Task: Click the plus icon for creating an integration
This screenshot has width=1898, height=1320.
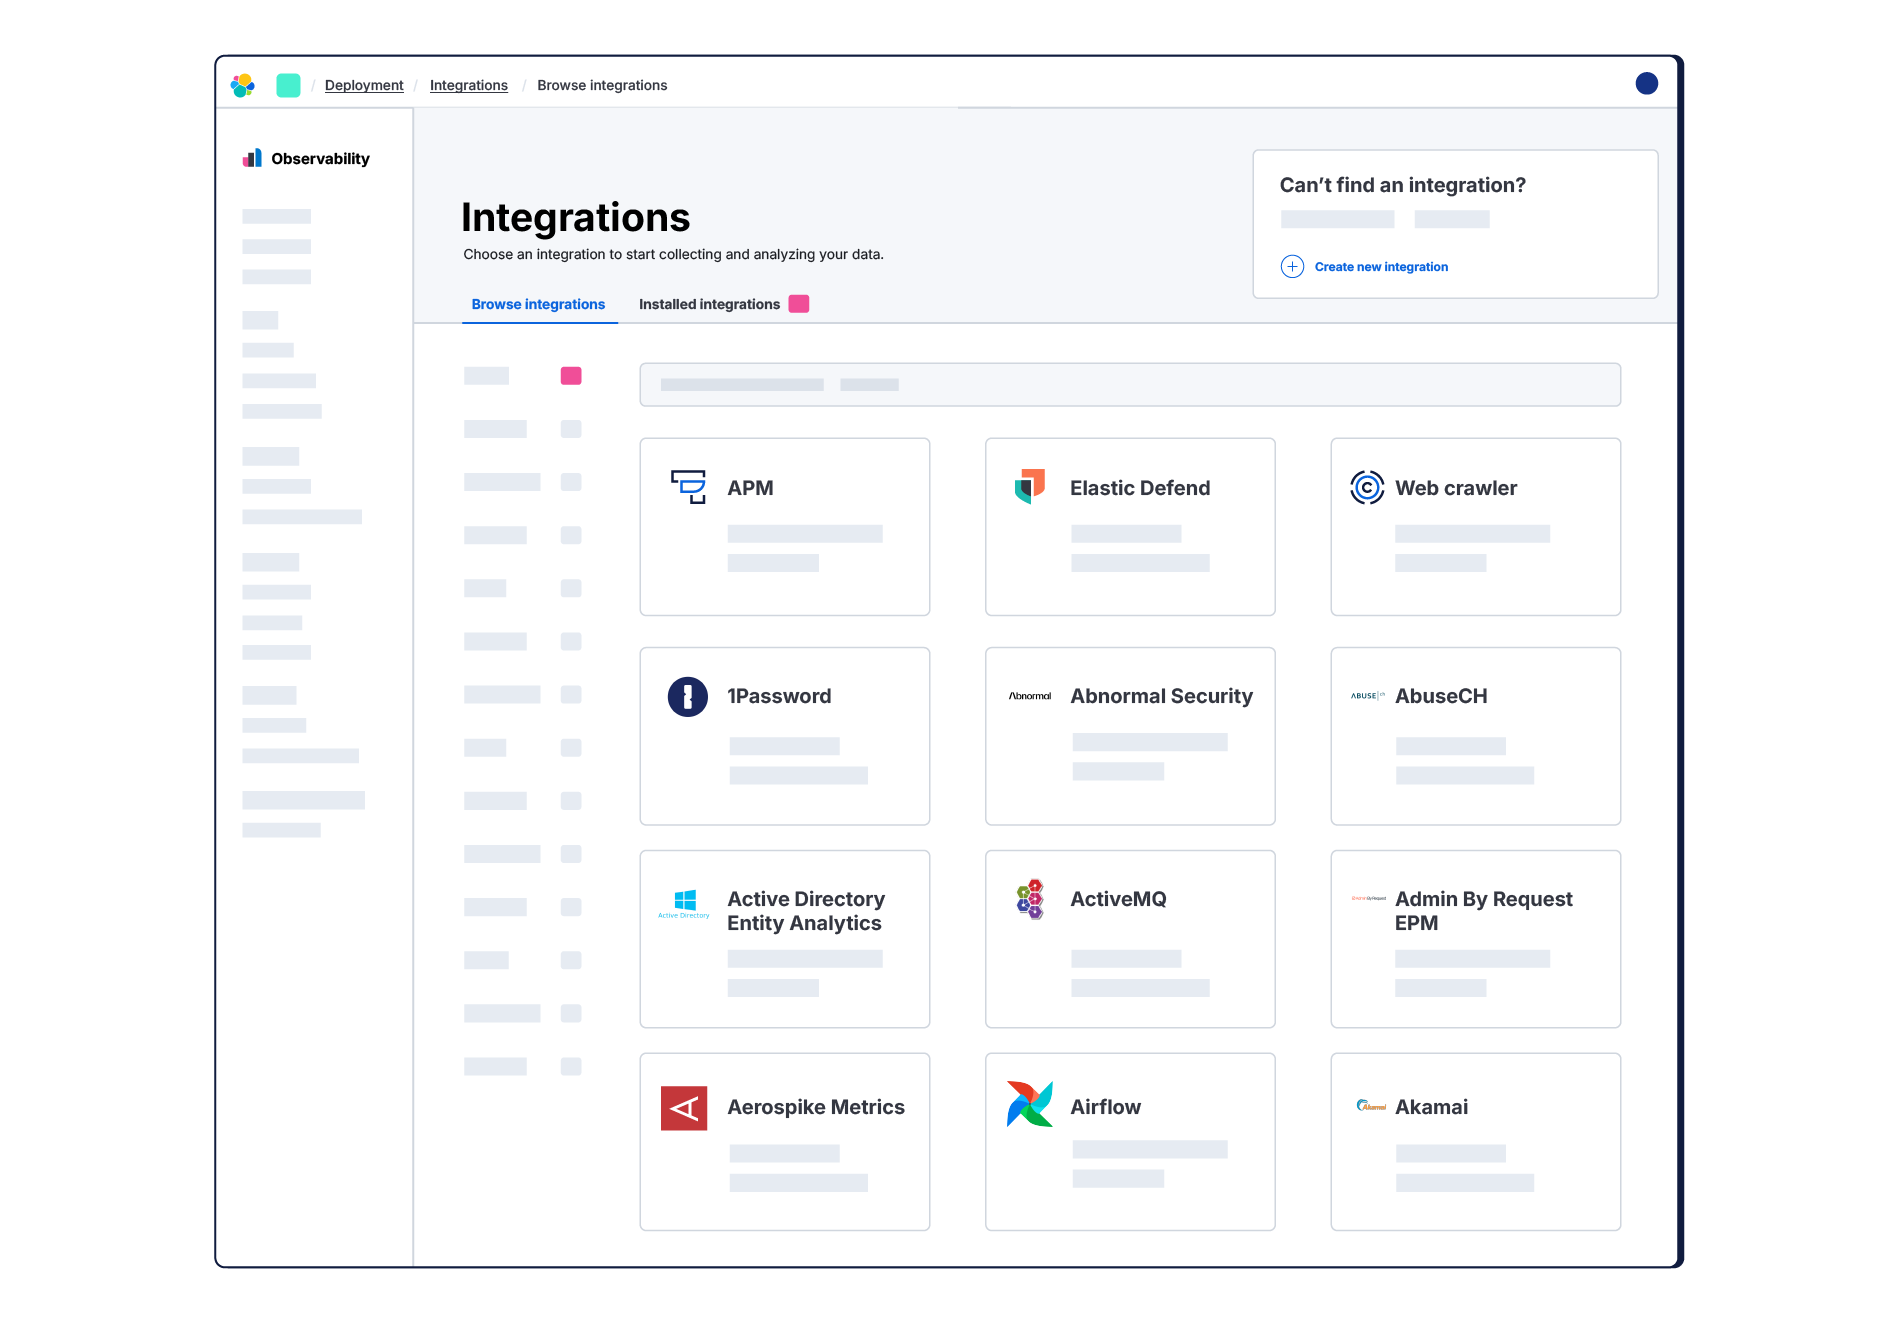Action: 1292,267
